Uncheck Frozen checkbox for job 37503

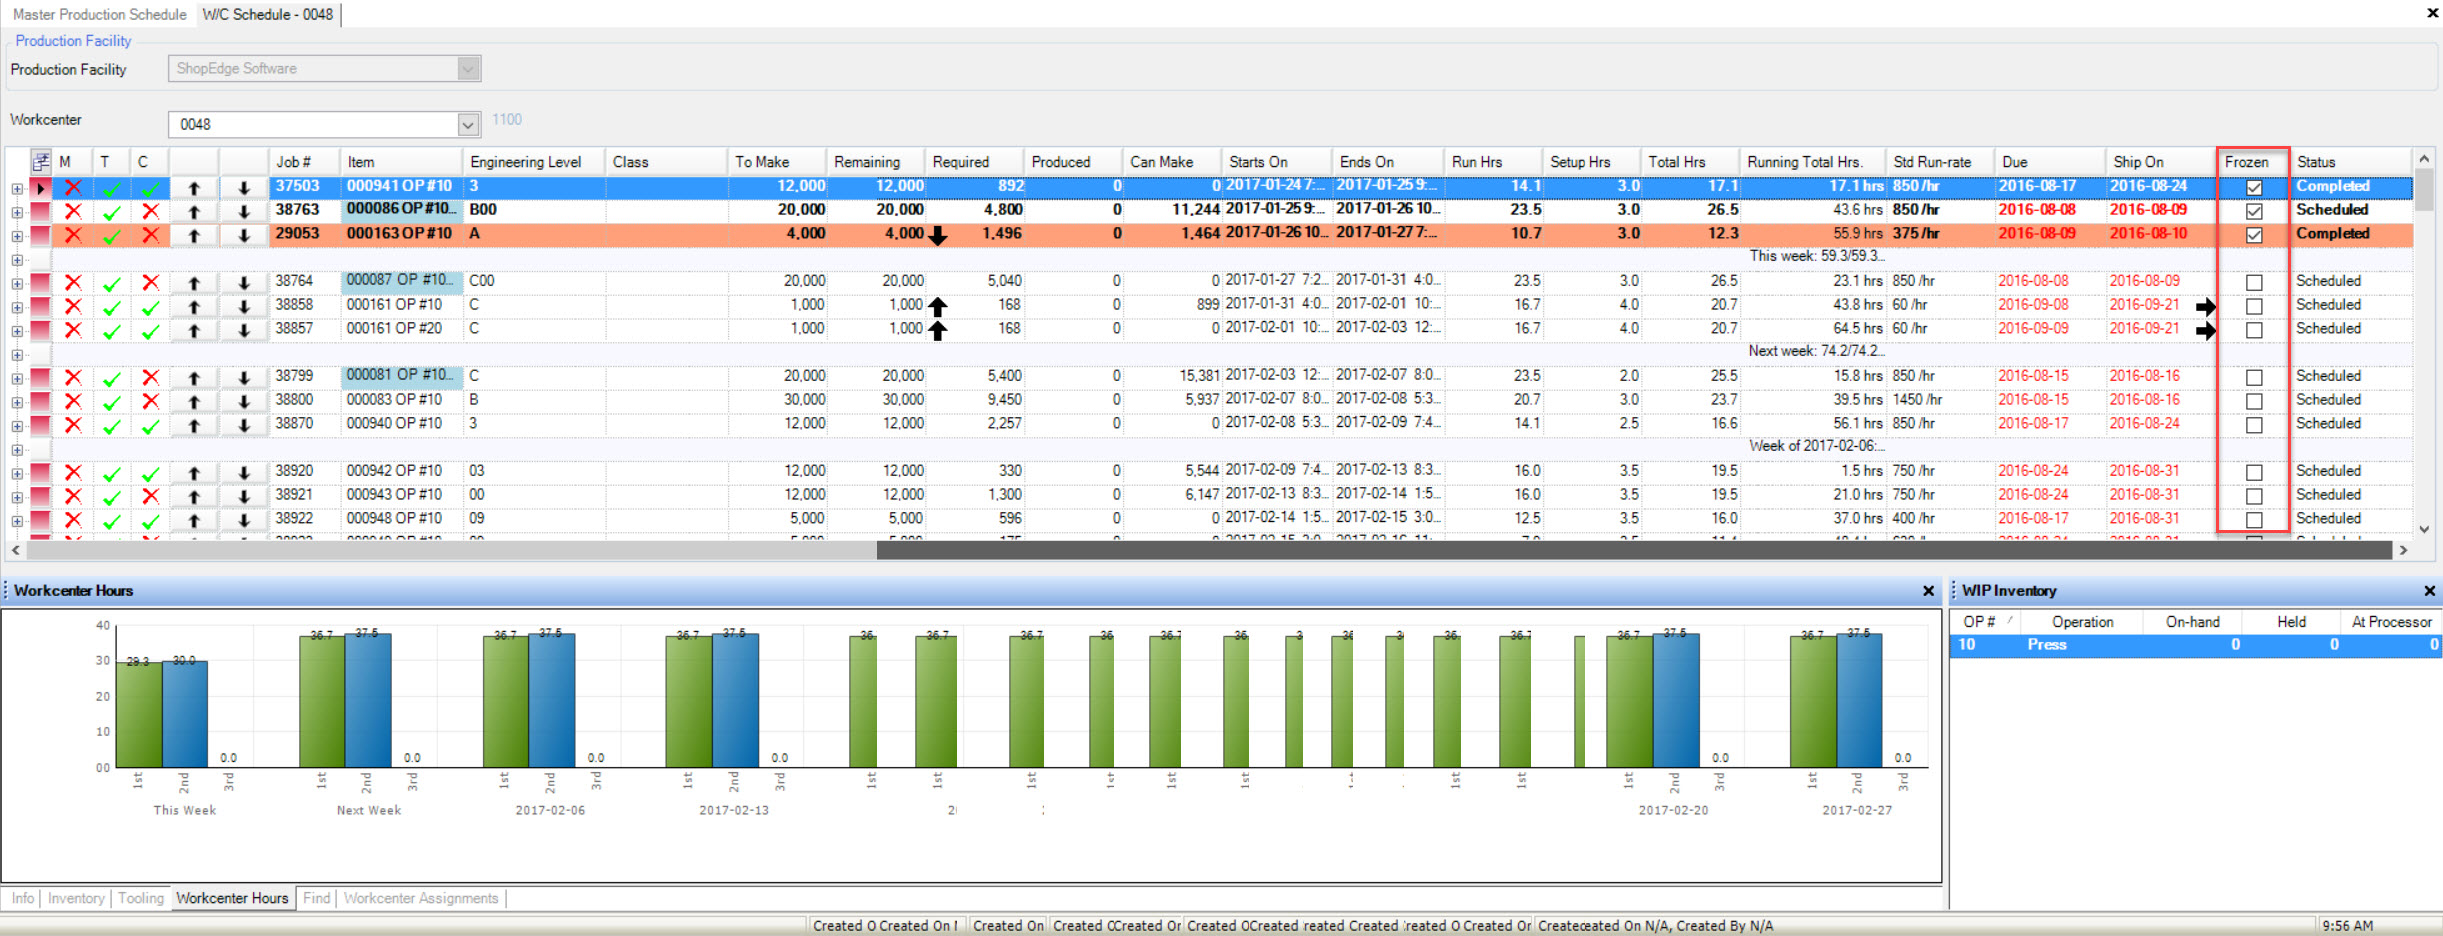[x=2254, y=187]
